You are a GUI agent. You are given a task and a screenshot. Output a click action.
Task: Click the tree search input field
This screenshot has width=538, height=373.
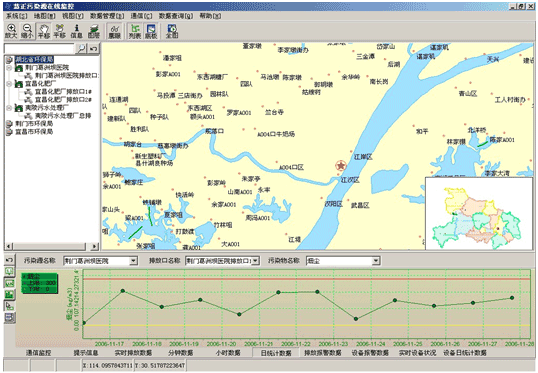(39, 48)
